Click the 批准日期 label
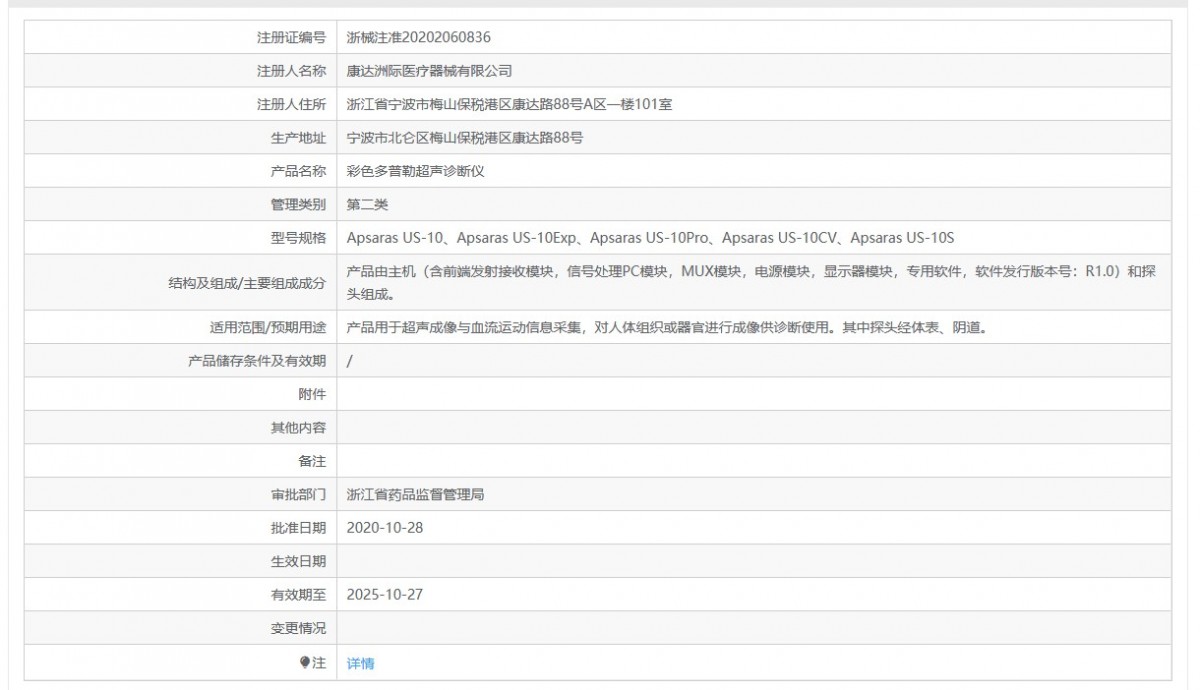The height and width of the screenshot is (690, 1200). click(298, 527)
